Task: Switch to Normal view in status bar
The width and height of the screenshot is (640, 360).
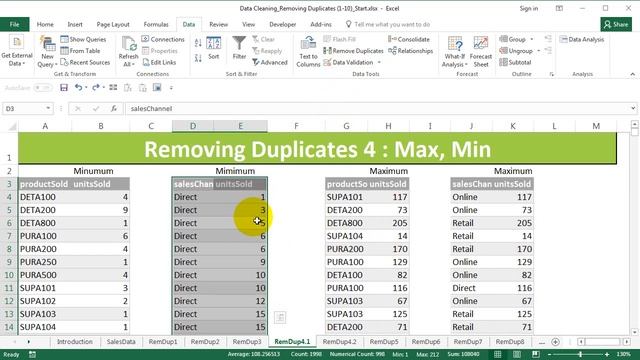Action: (498, 354)
